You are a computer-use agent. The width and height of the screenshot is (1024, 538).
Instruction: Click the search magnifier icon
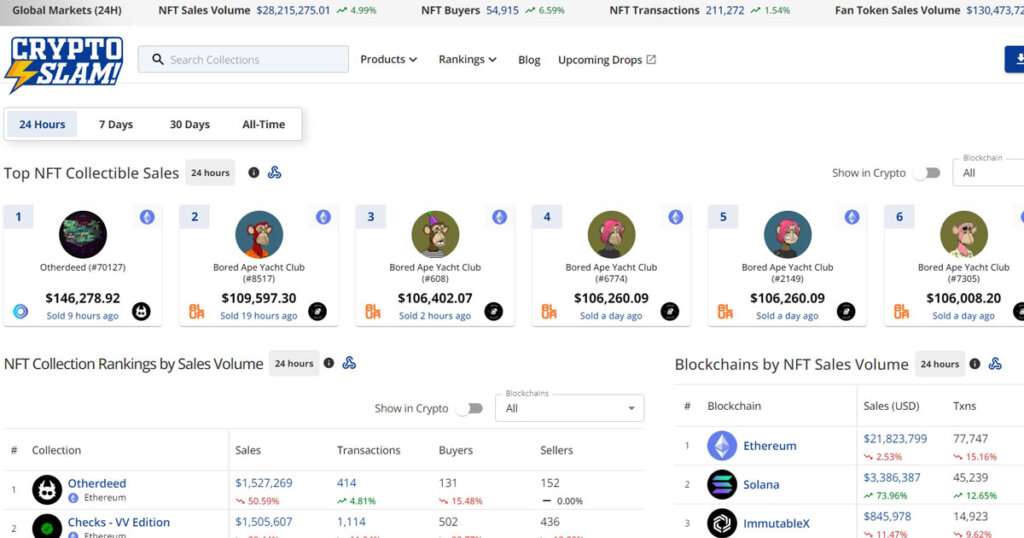click(x=157, y=59)
